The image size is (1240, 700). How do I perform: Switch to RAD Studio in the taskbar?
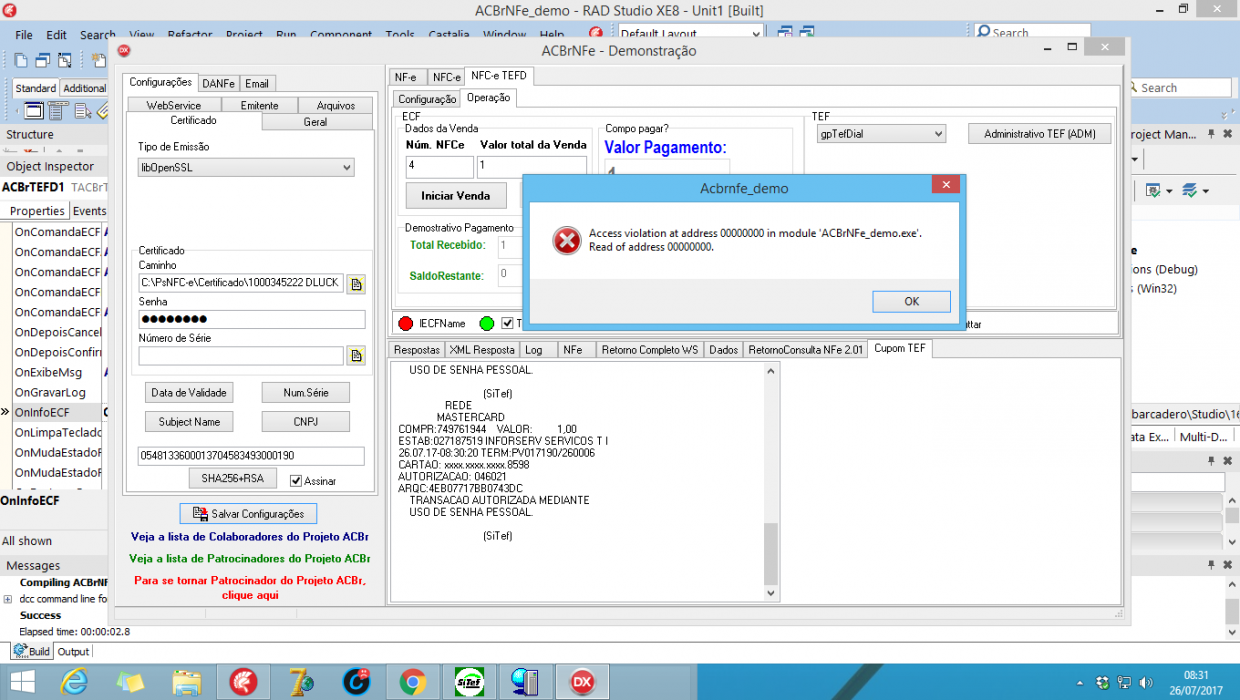coord(243,682)
